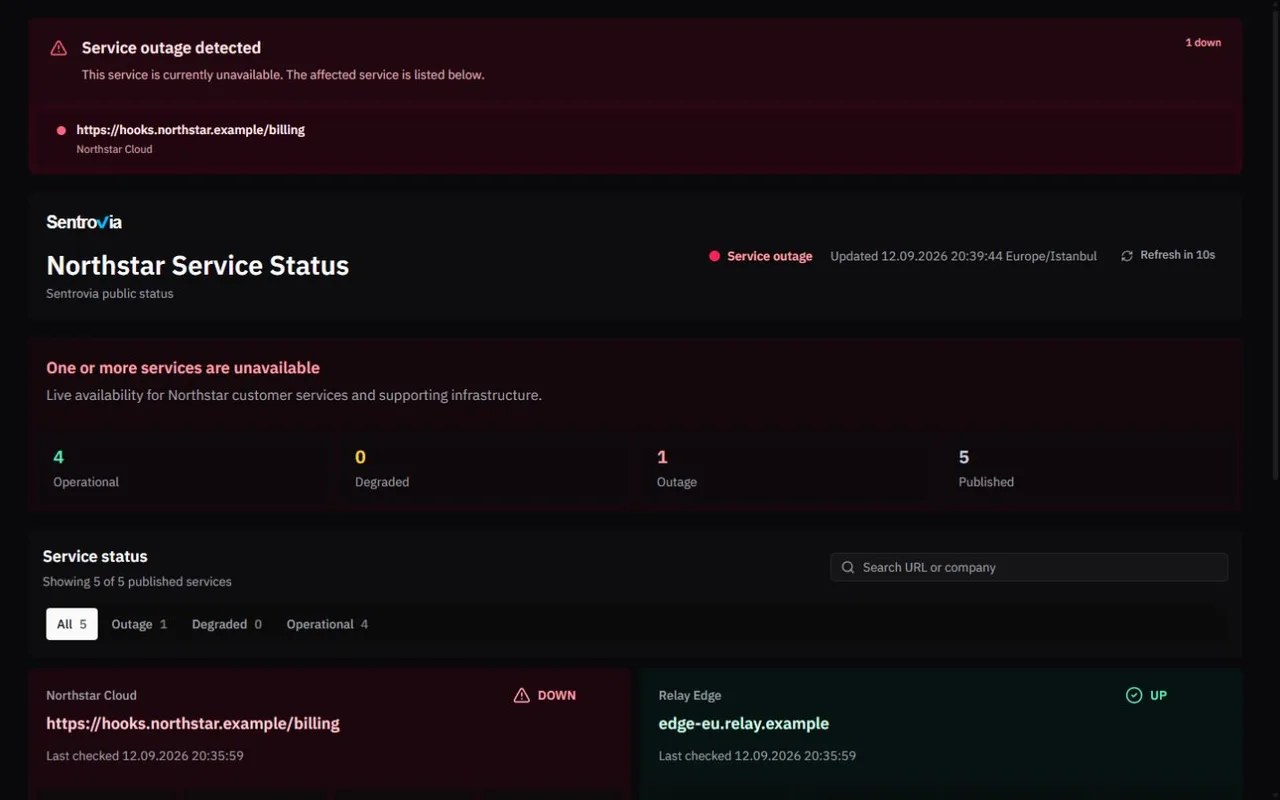The image size is (1280, 800).
Task: Click the red status dot beside Service outage
Action: point(714,256)
